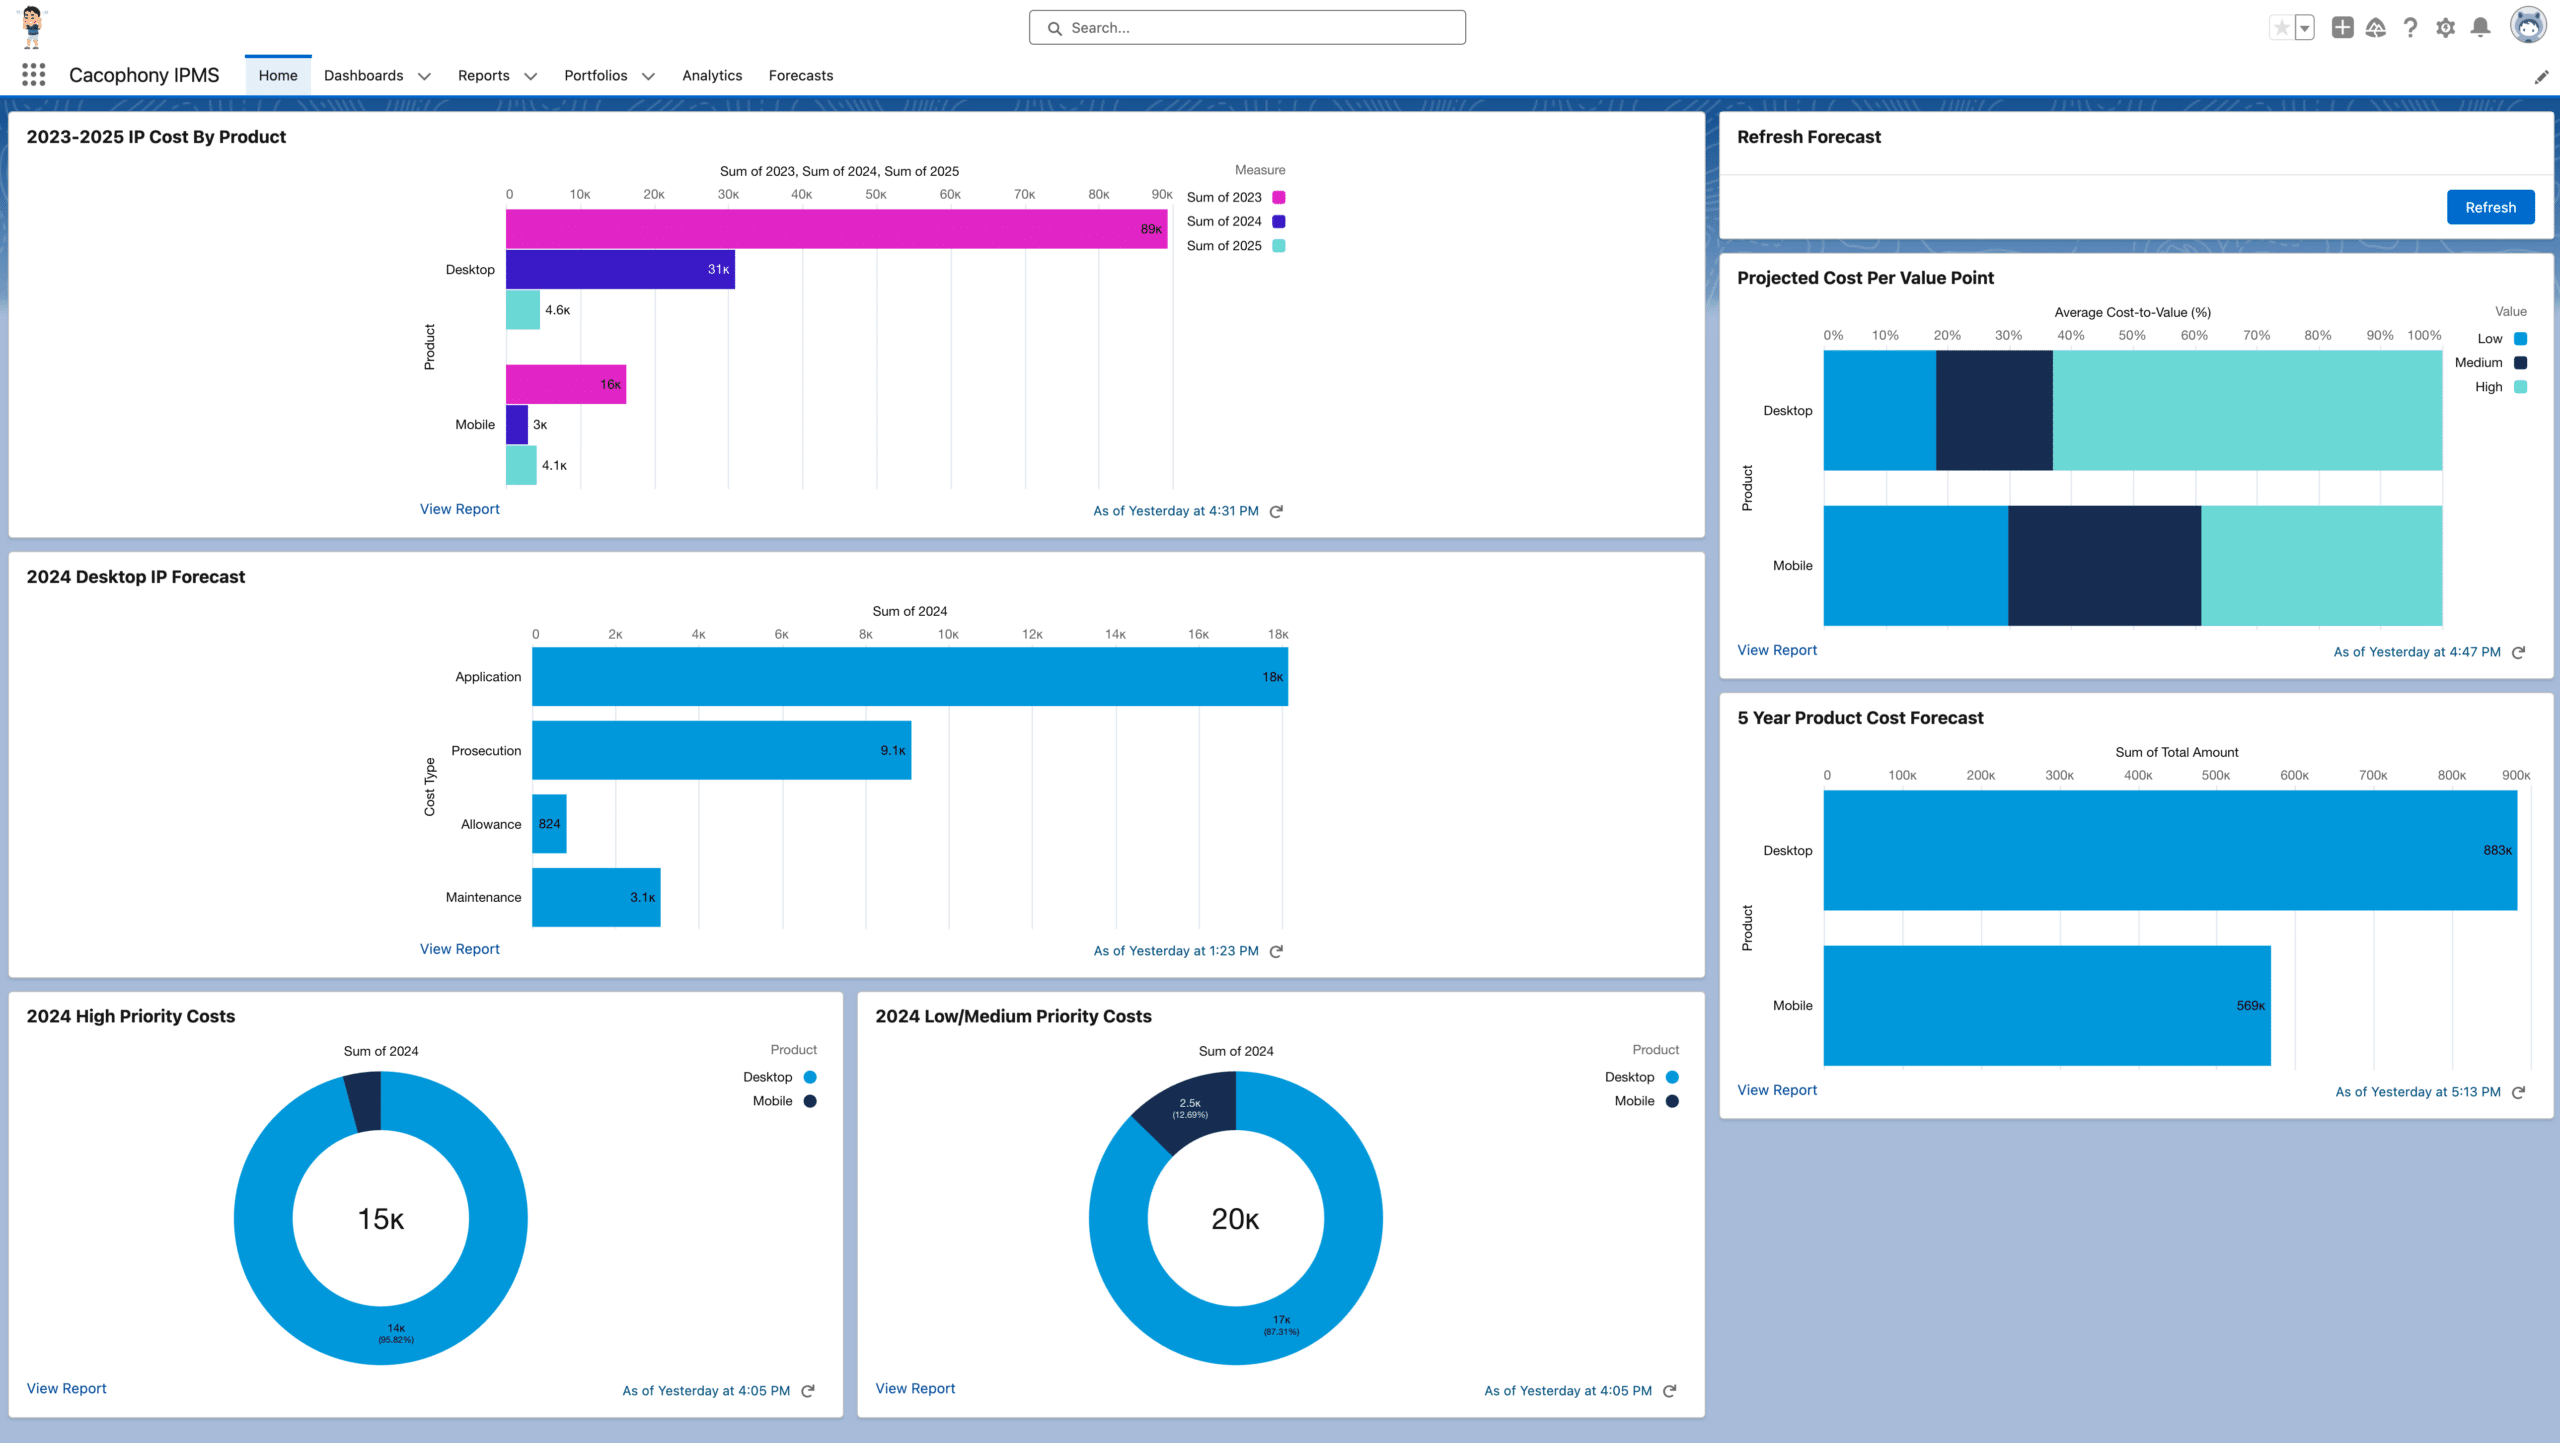View Report for 5 Year Product Cost Forecast
The width and height of the screenshot is (2560, 1443).
click(x=1777, y=1090)
